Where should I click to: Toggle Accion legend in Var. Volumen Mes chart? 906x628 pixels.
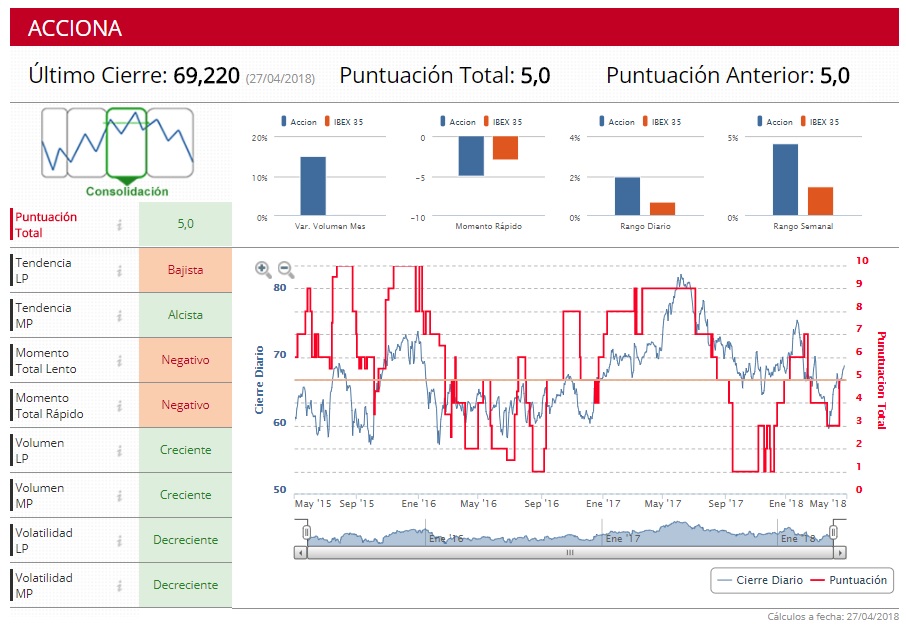coord(299,121)
